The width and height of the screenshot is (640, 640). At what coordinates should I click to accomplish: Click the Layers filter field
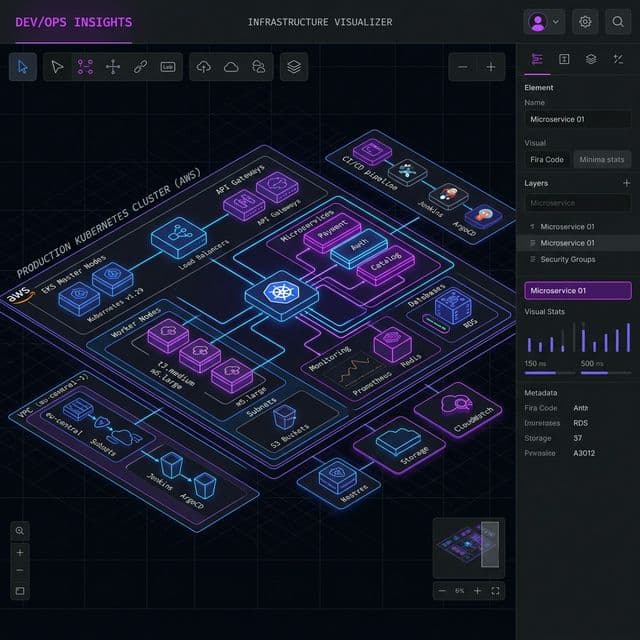coord(578,203)
